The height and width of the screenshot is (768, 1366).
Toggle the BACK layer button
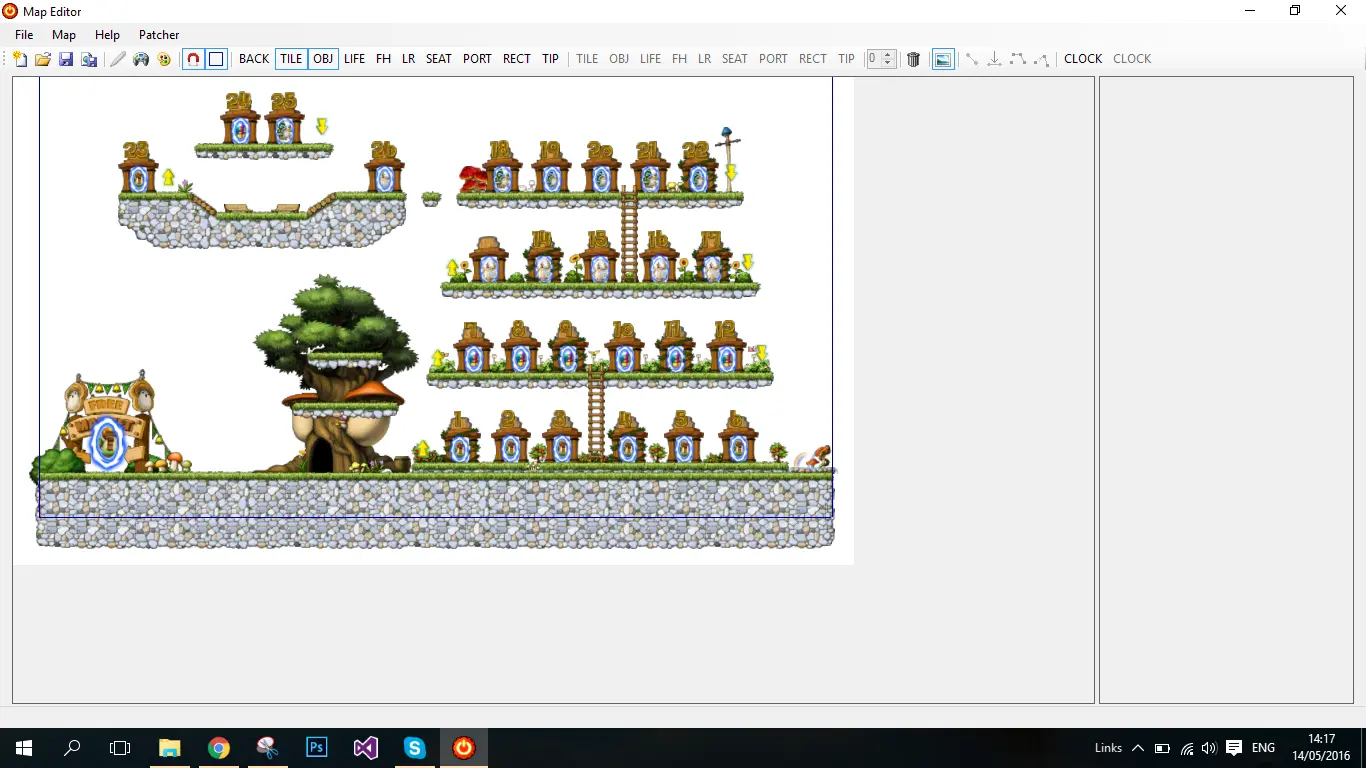(x=254, y=59)
